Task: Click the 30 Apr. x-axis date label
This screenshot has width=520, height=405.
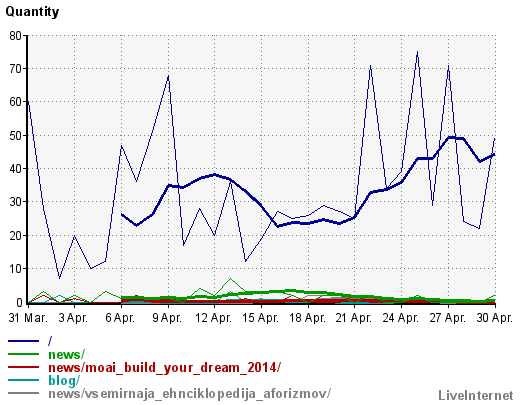Action: tap(494, 318)
